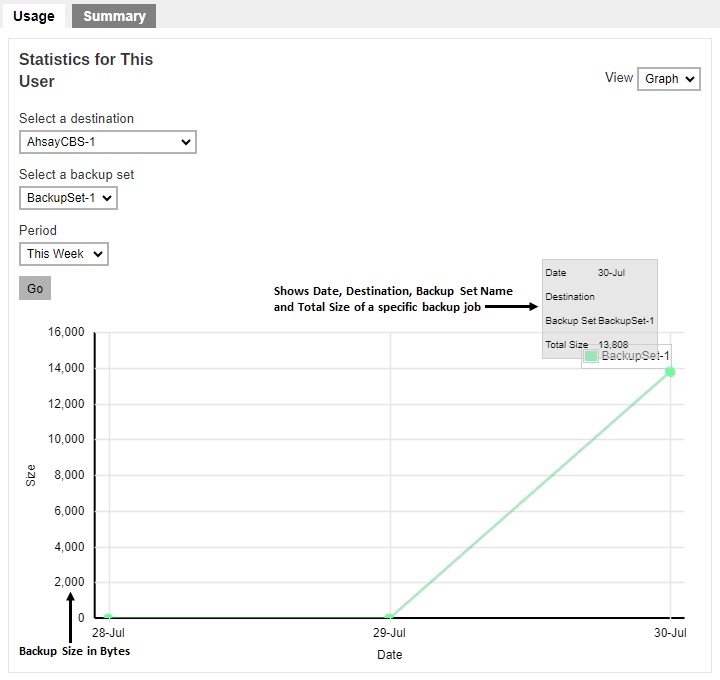Click the 14,000 y-axis value
The image size is (720, 680).
point(66,368)
